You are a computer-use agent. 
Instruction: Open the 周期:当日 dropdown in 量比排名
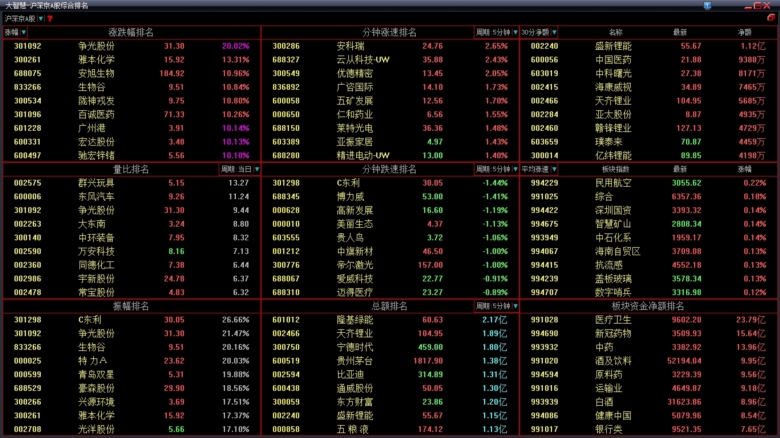240,169
